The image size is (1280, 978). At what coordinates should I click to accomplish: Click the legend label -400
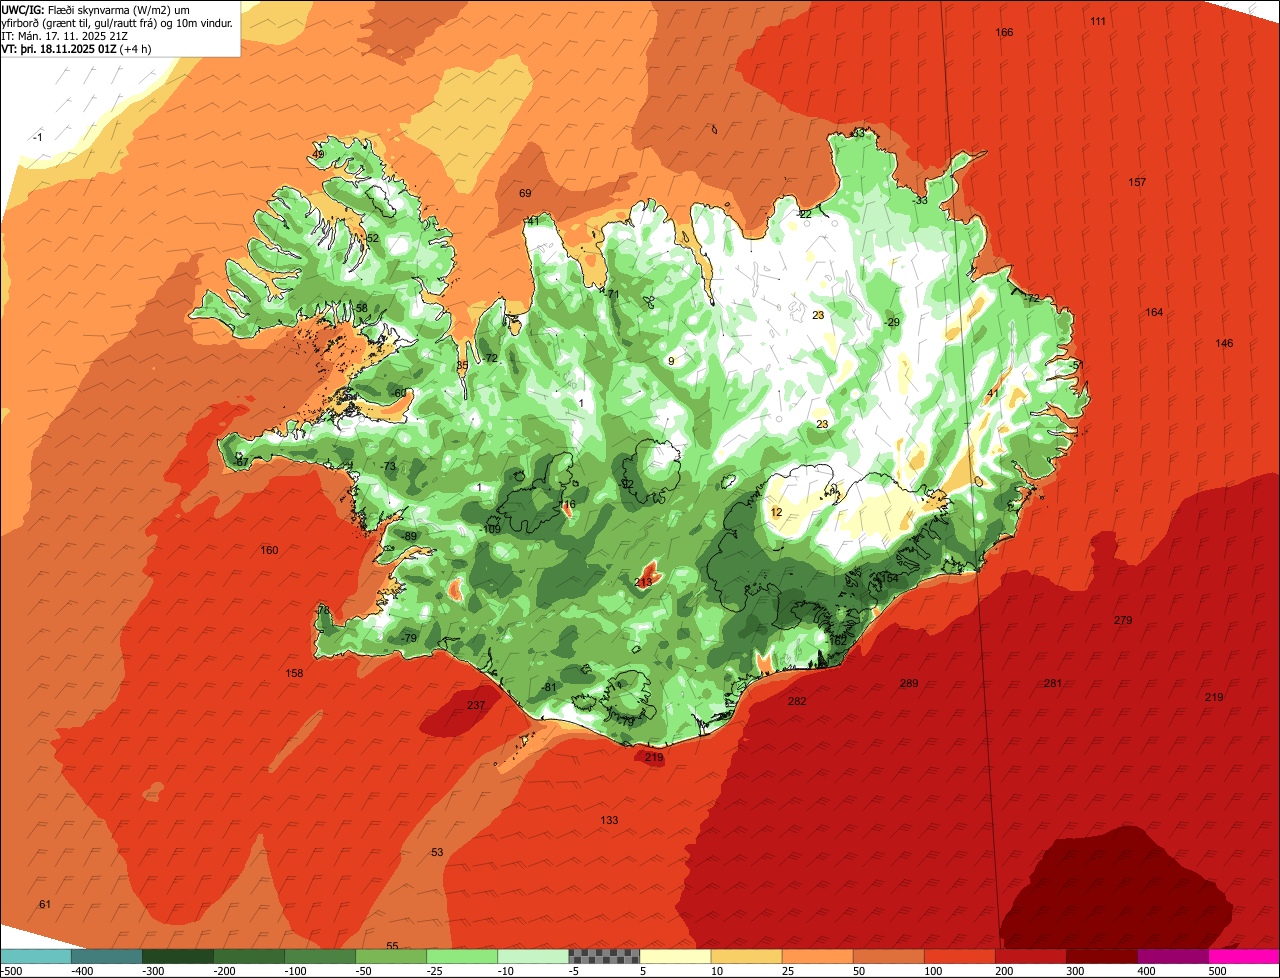click(82, 971)
